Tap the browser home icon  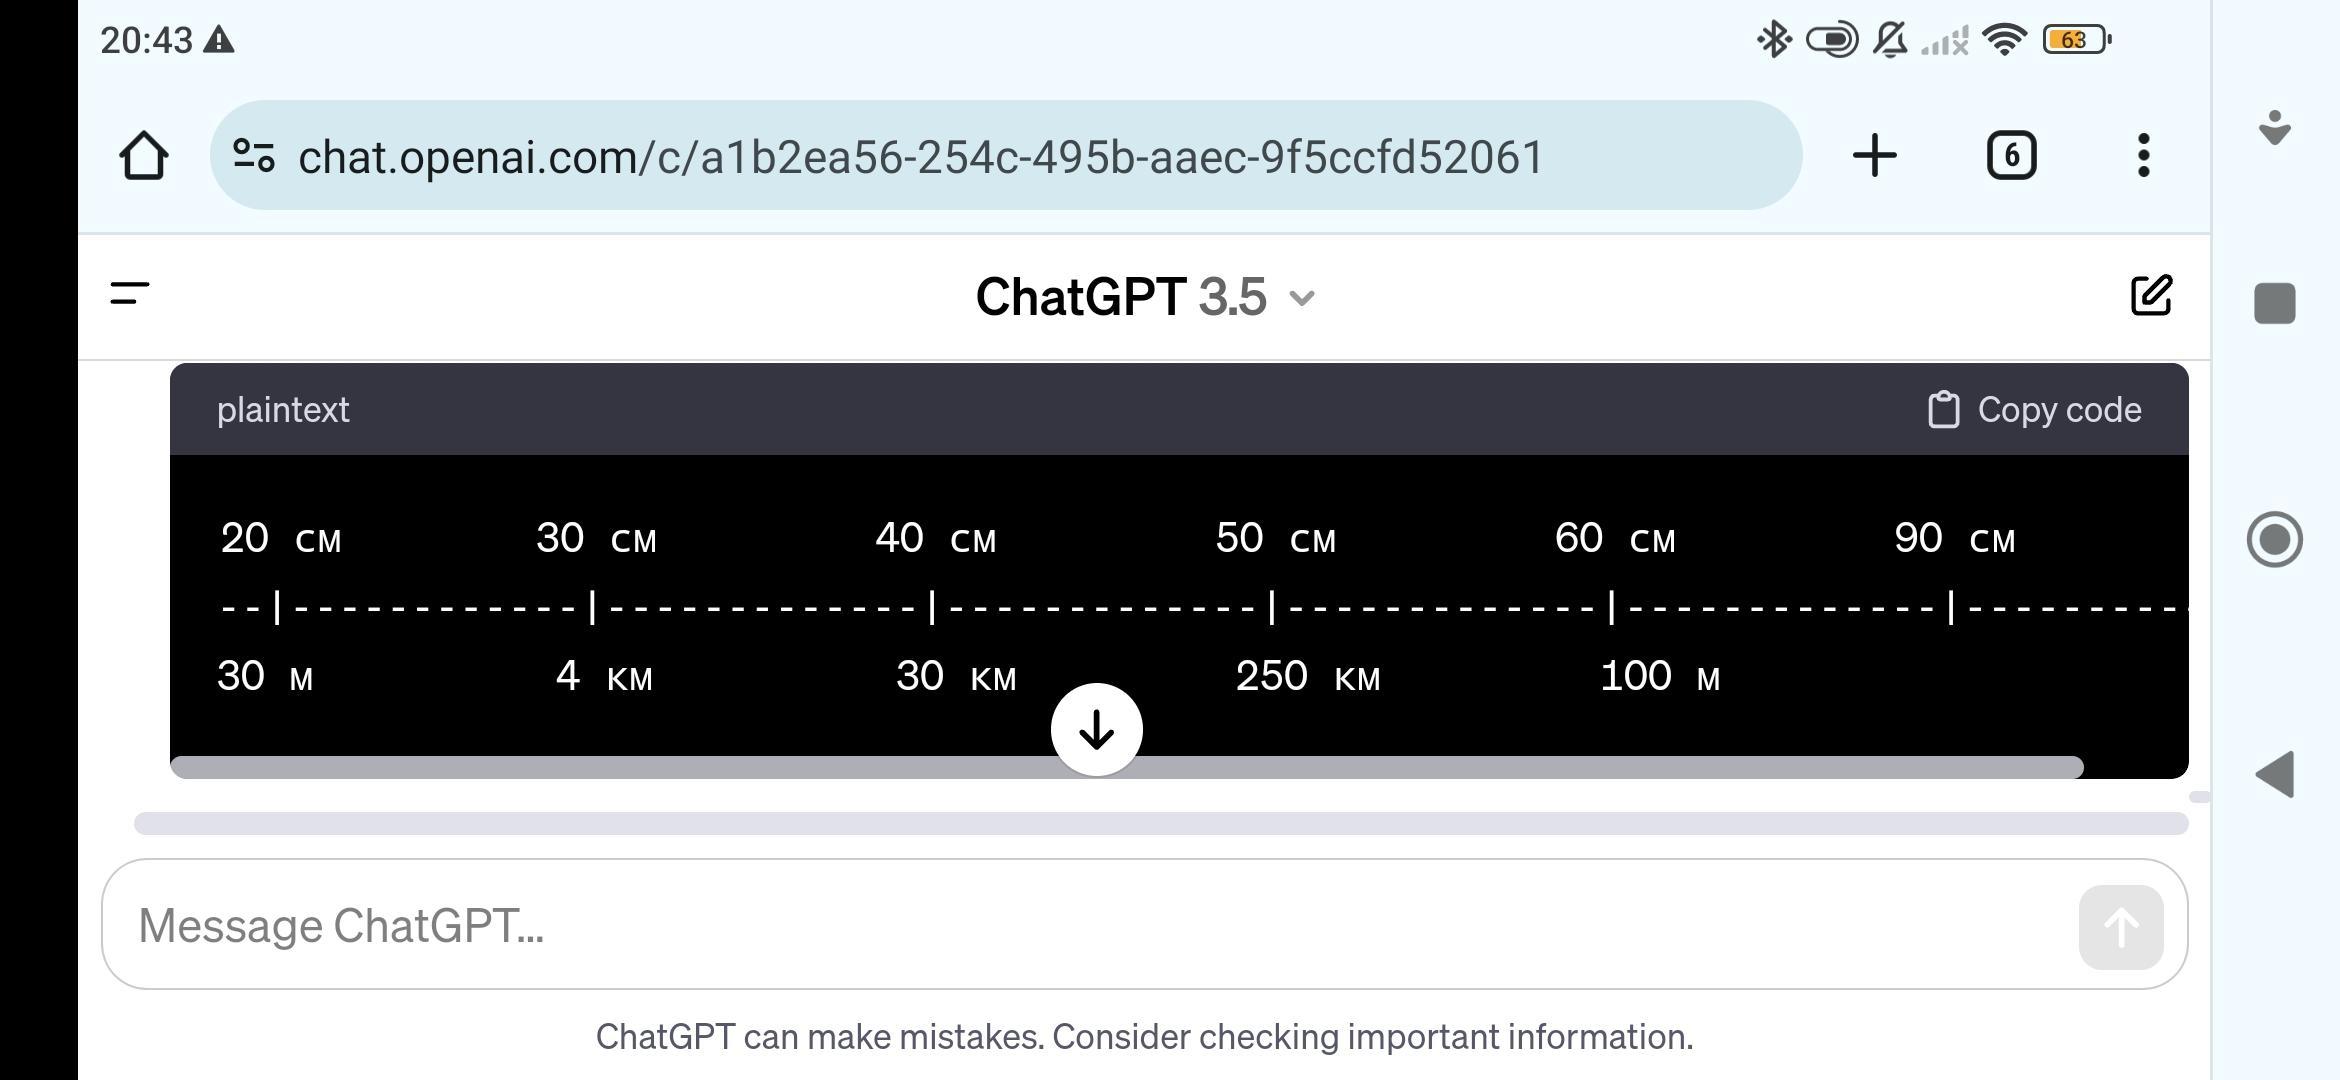click(143, 156)
